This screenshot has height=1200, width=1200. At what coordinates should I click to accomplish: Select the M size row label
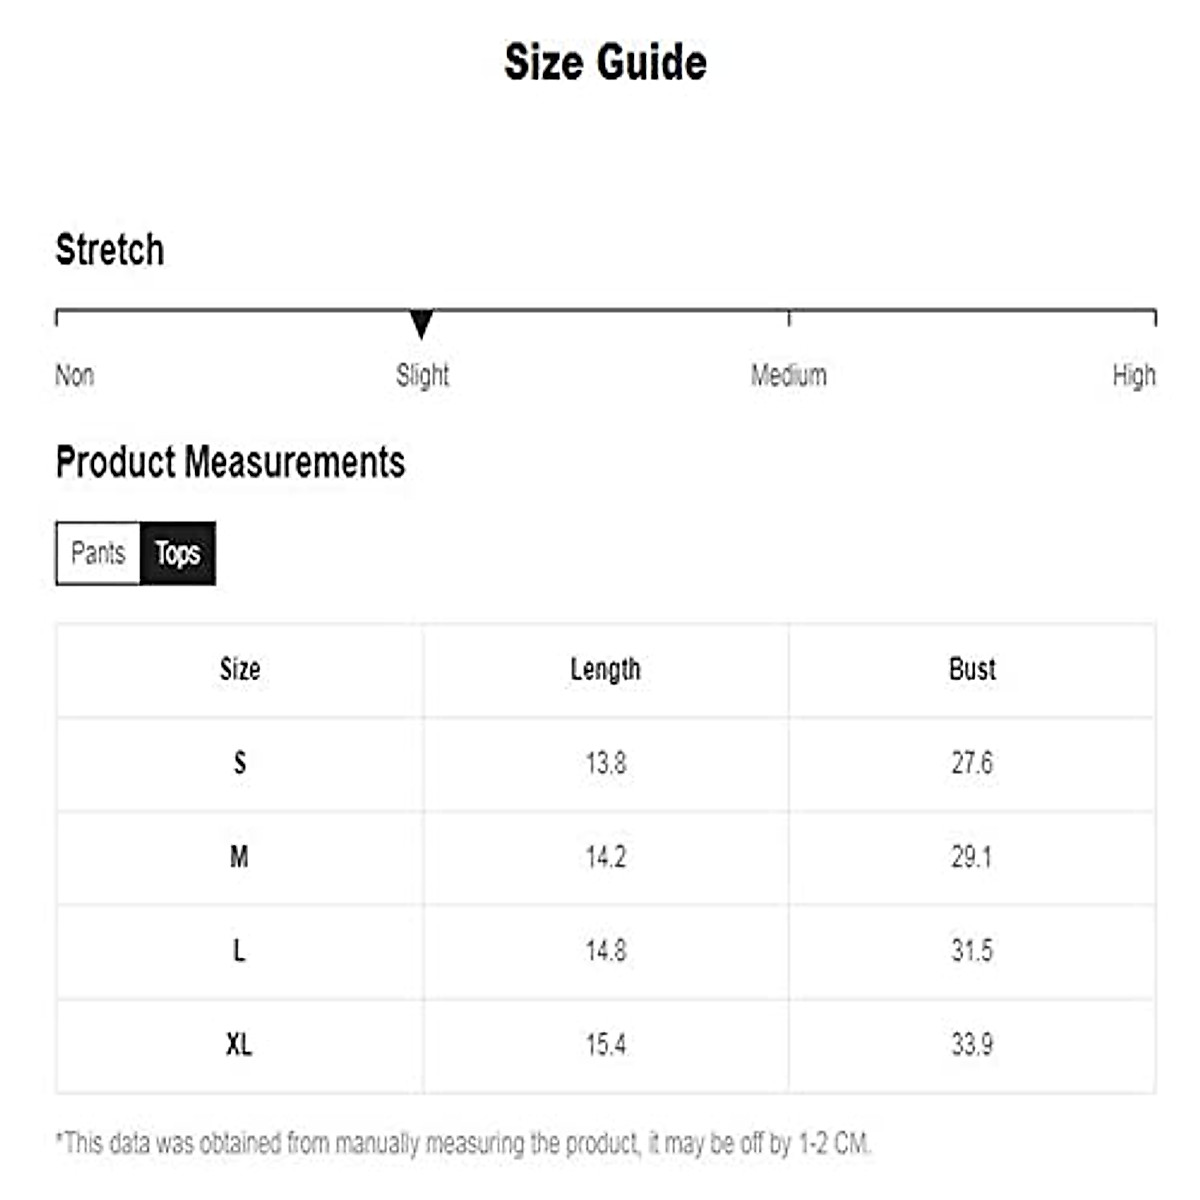pyautogui.click(x=240, y=857)
